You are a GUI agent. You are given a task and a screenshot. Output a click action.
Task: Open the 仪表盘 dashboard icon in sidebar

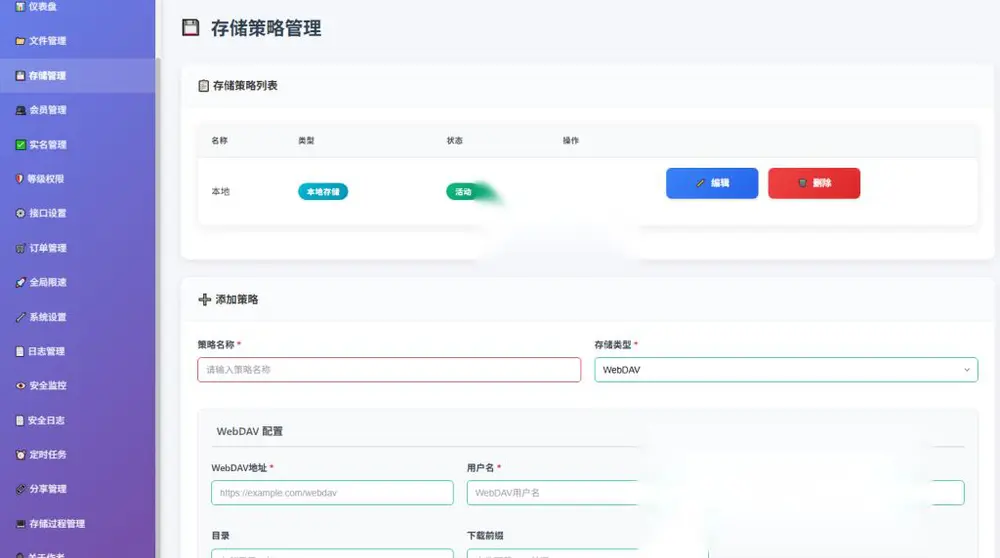20,6
